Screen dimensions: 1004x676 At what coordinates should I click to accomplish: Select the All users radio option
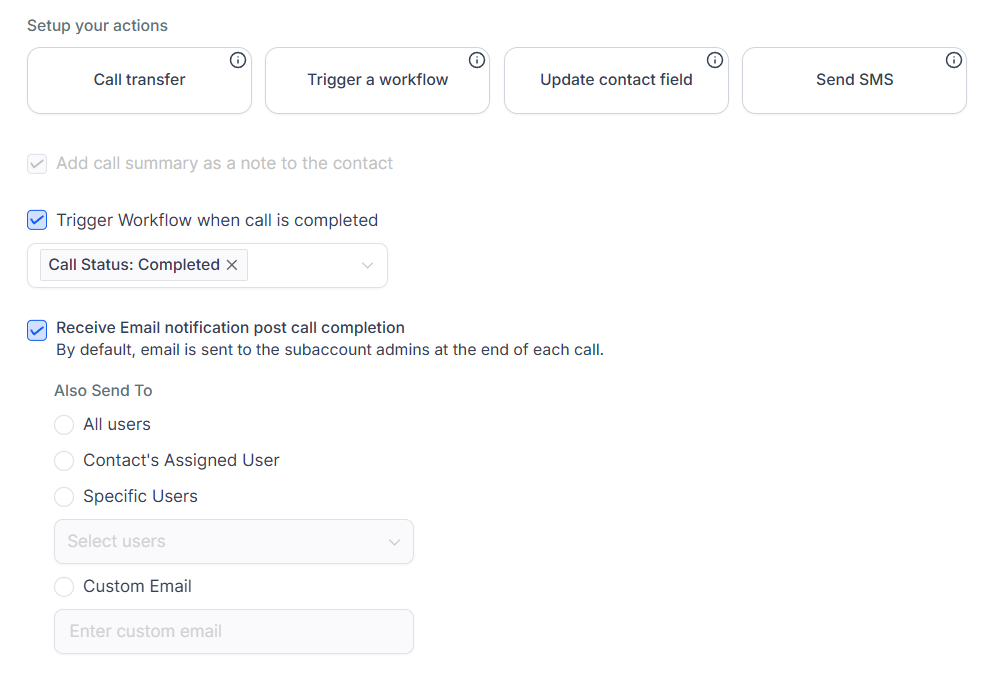64,425
